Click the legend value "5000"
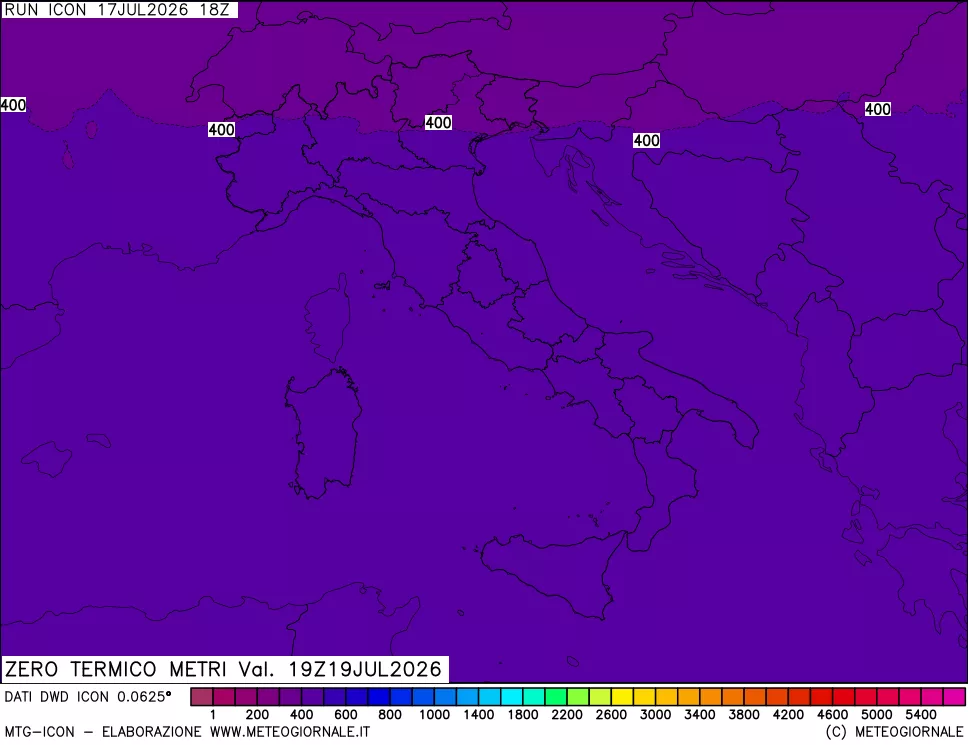Viewport: 968px width, 745px height. (877, 715)
